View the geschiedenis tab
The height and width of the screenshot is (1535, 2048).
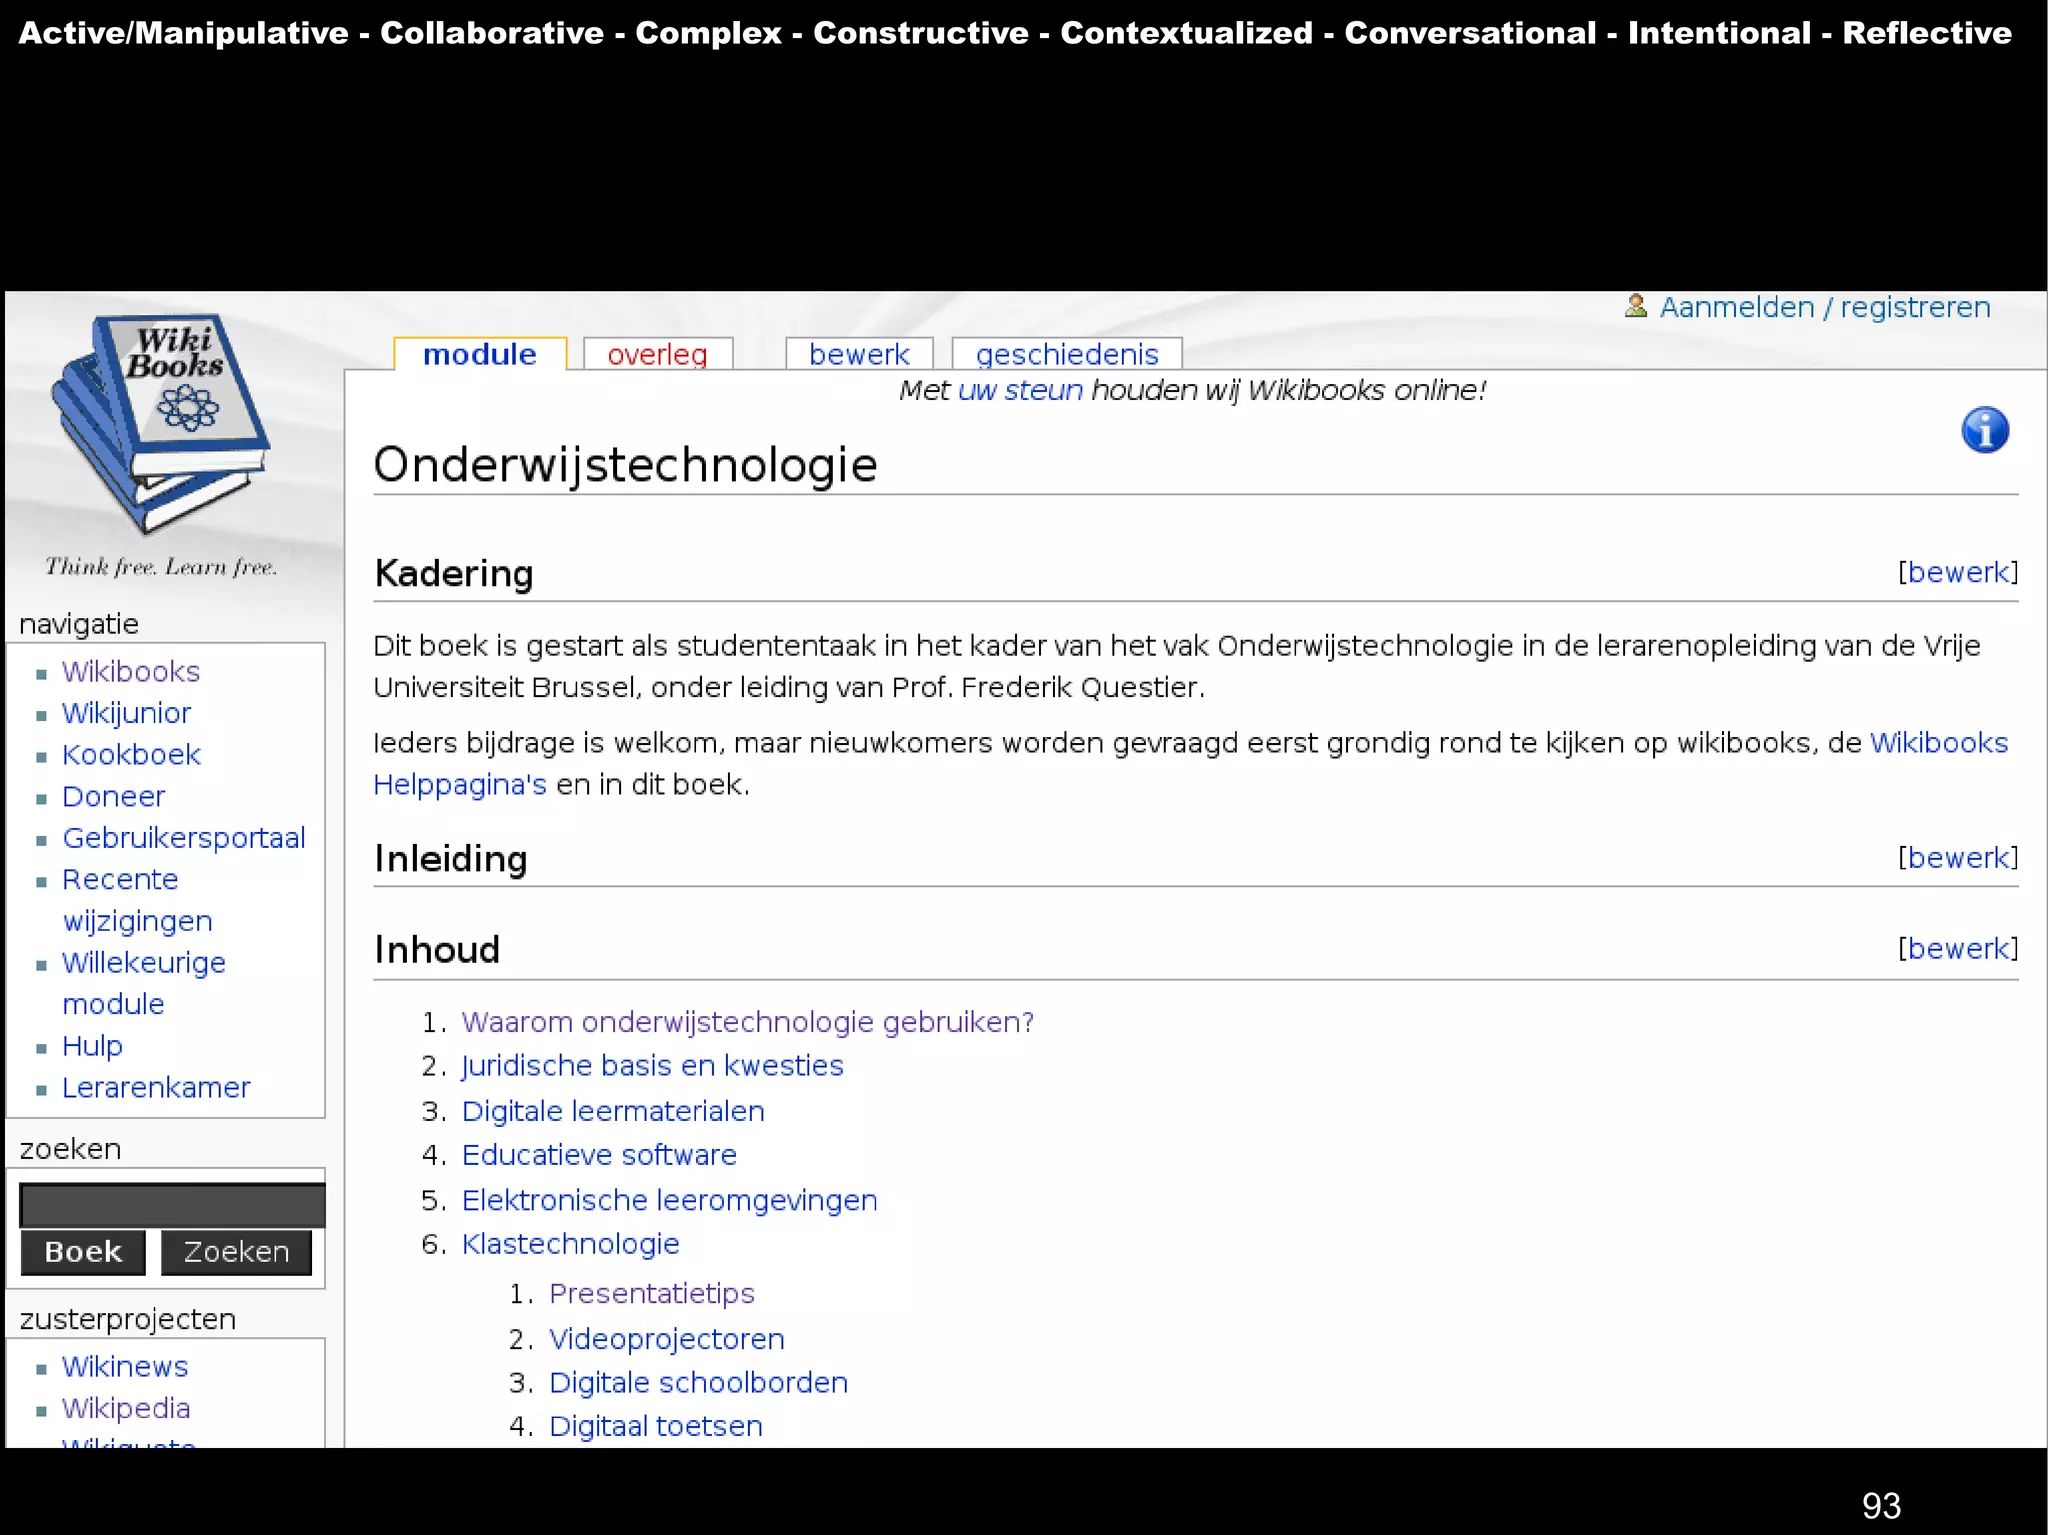click(1066, 354)
